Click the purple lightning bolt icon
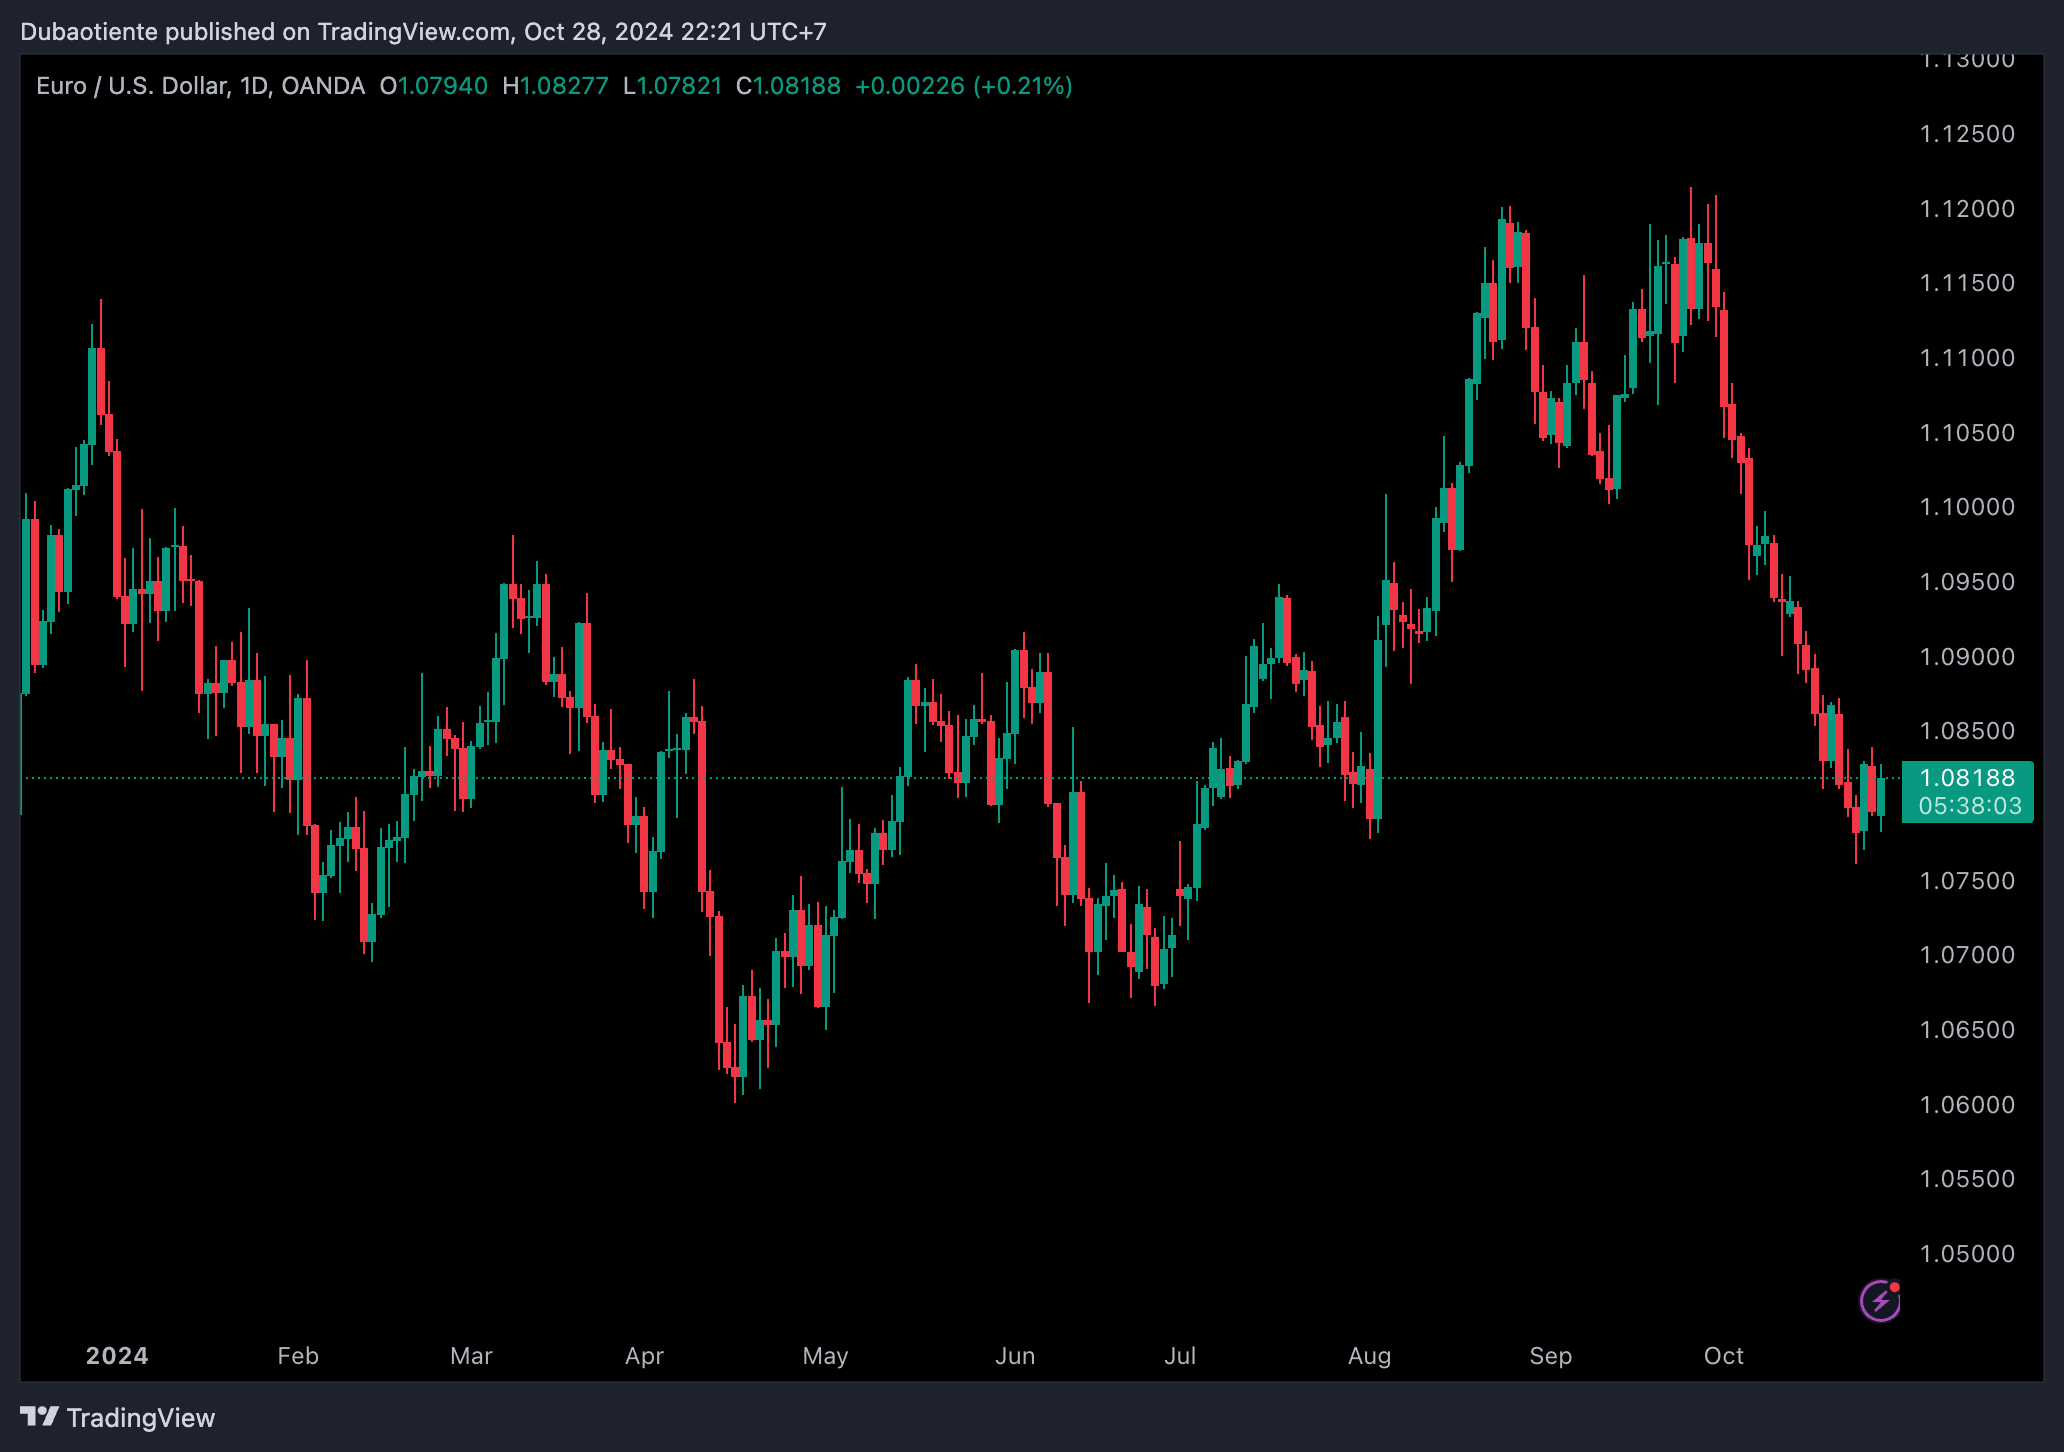Image resolution: width=2064 pixels, height=1452 pixels. coord(1880,1301)
